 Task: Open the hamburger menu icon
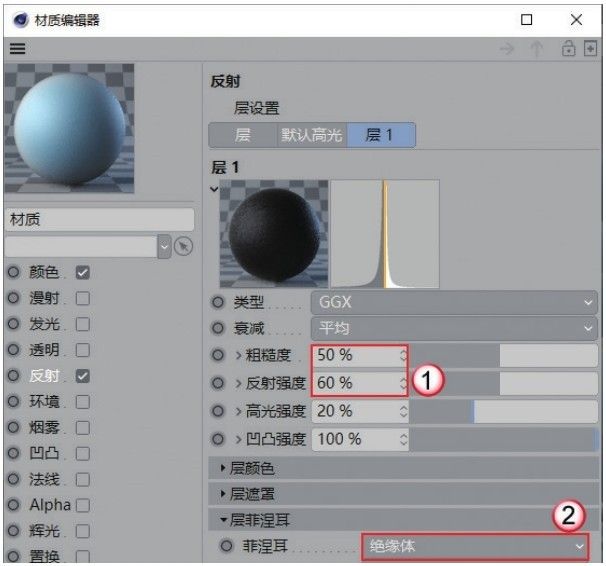(x=18, y=49)
